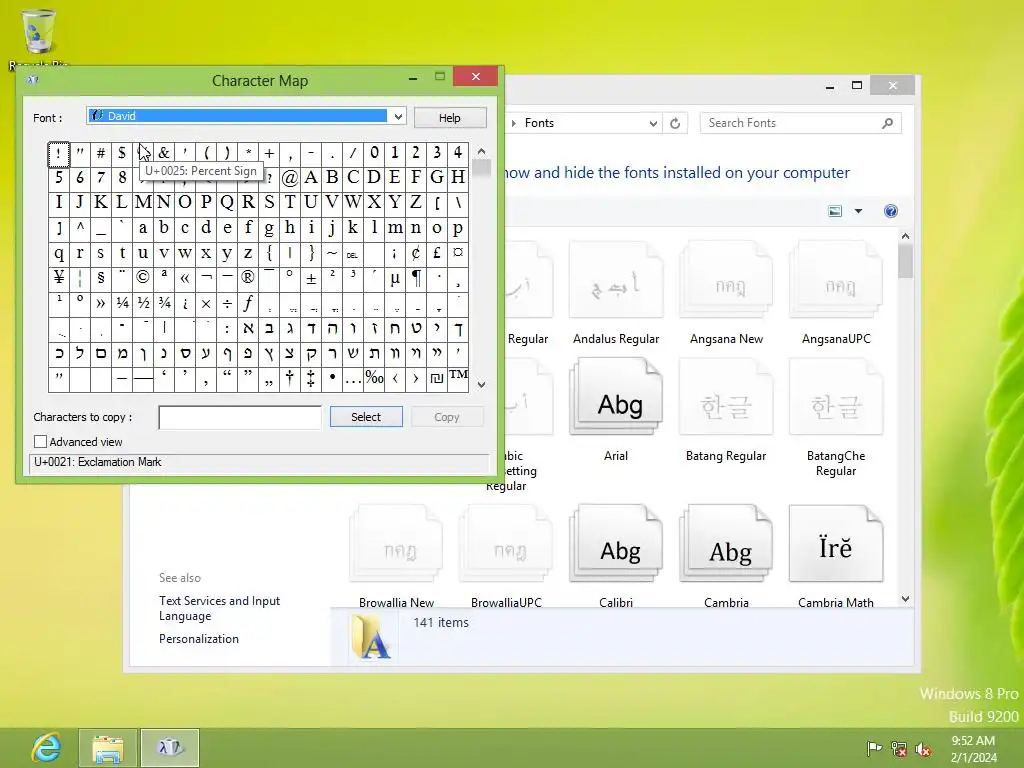Screen dimensions: 1024x768
Task: Open the Personalization link
Action: [199, 639]
